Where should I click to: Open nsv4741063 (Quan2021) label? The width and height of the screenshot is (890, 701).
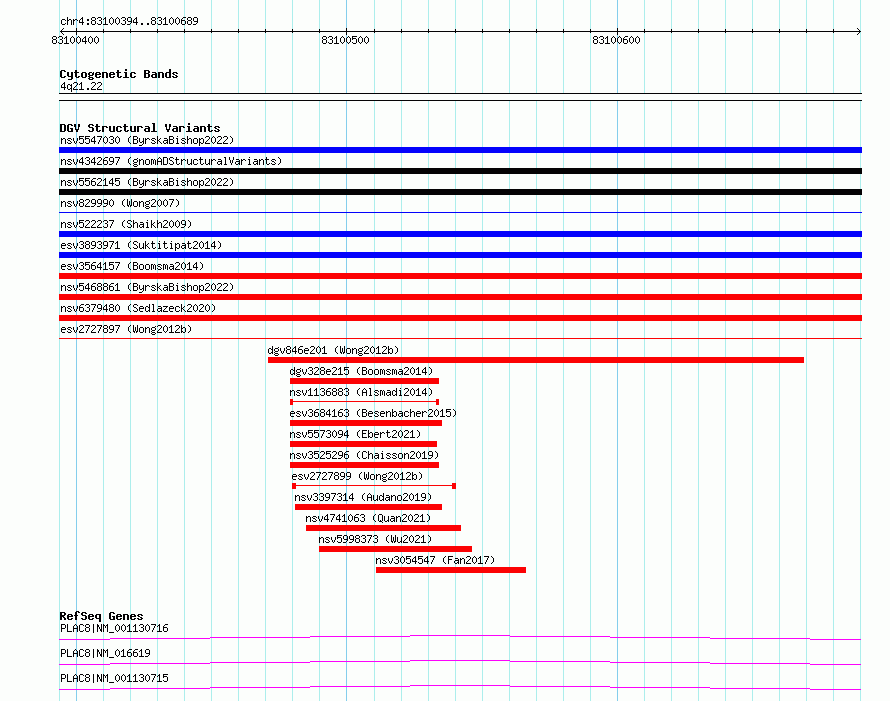pyautogui.click(x=368, y=518)
